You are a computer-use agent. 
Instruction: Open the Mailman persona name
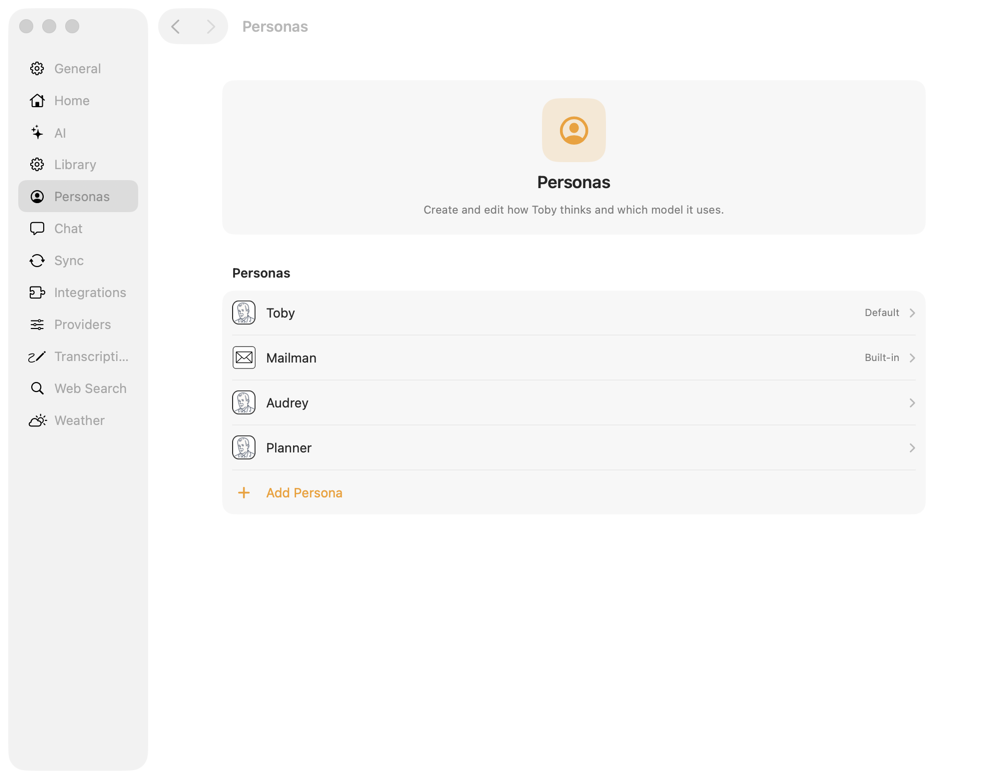pos(291,358)
